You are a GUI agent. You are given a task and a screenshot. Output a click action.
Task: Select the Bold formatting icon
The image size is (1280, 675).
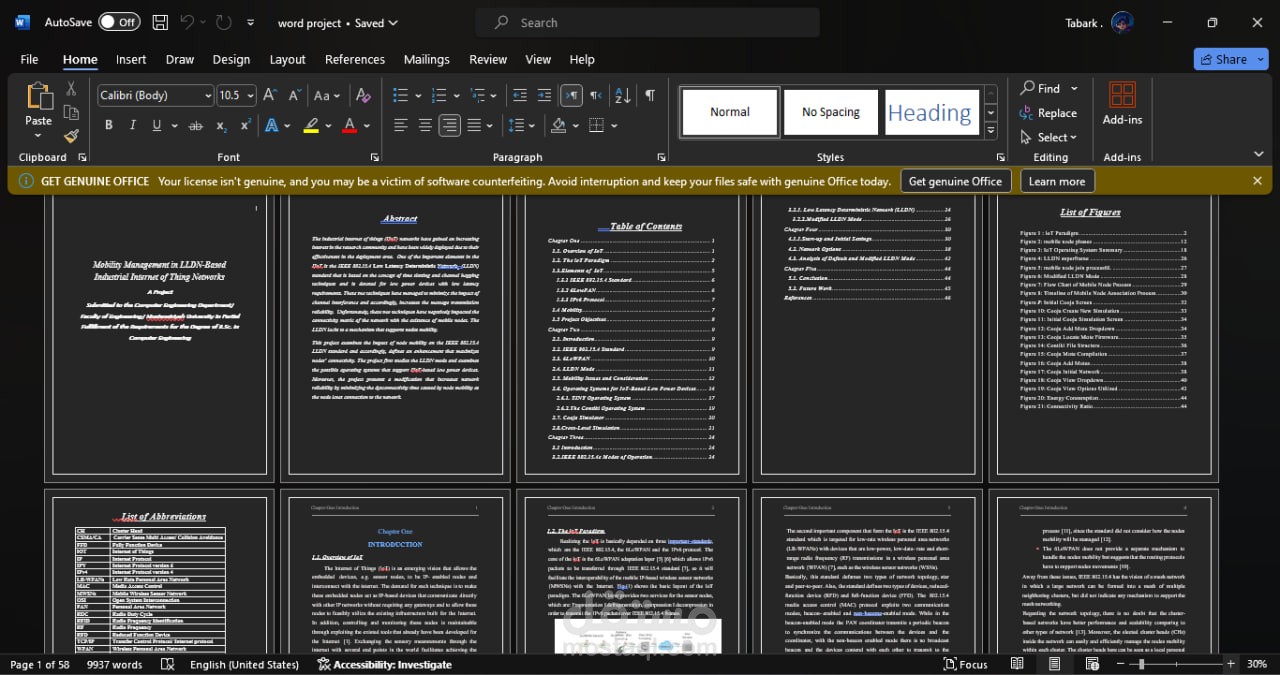coord(108,125)
